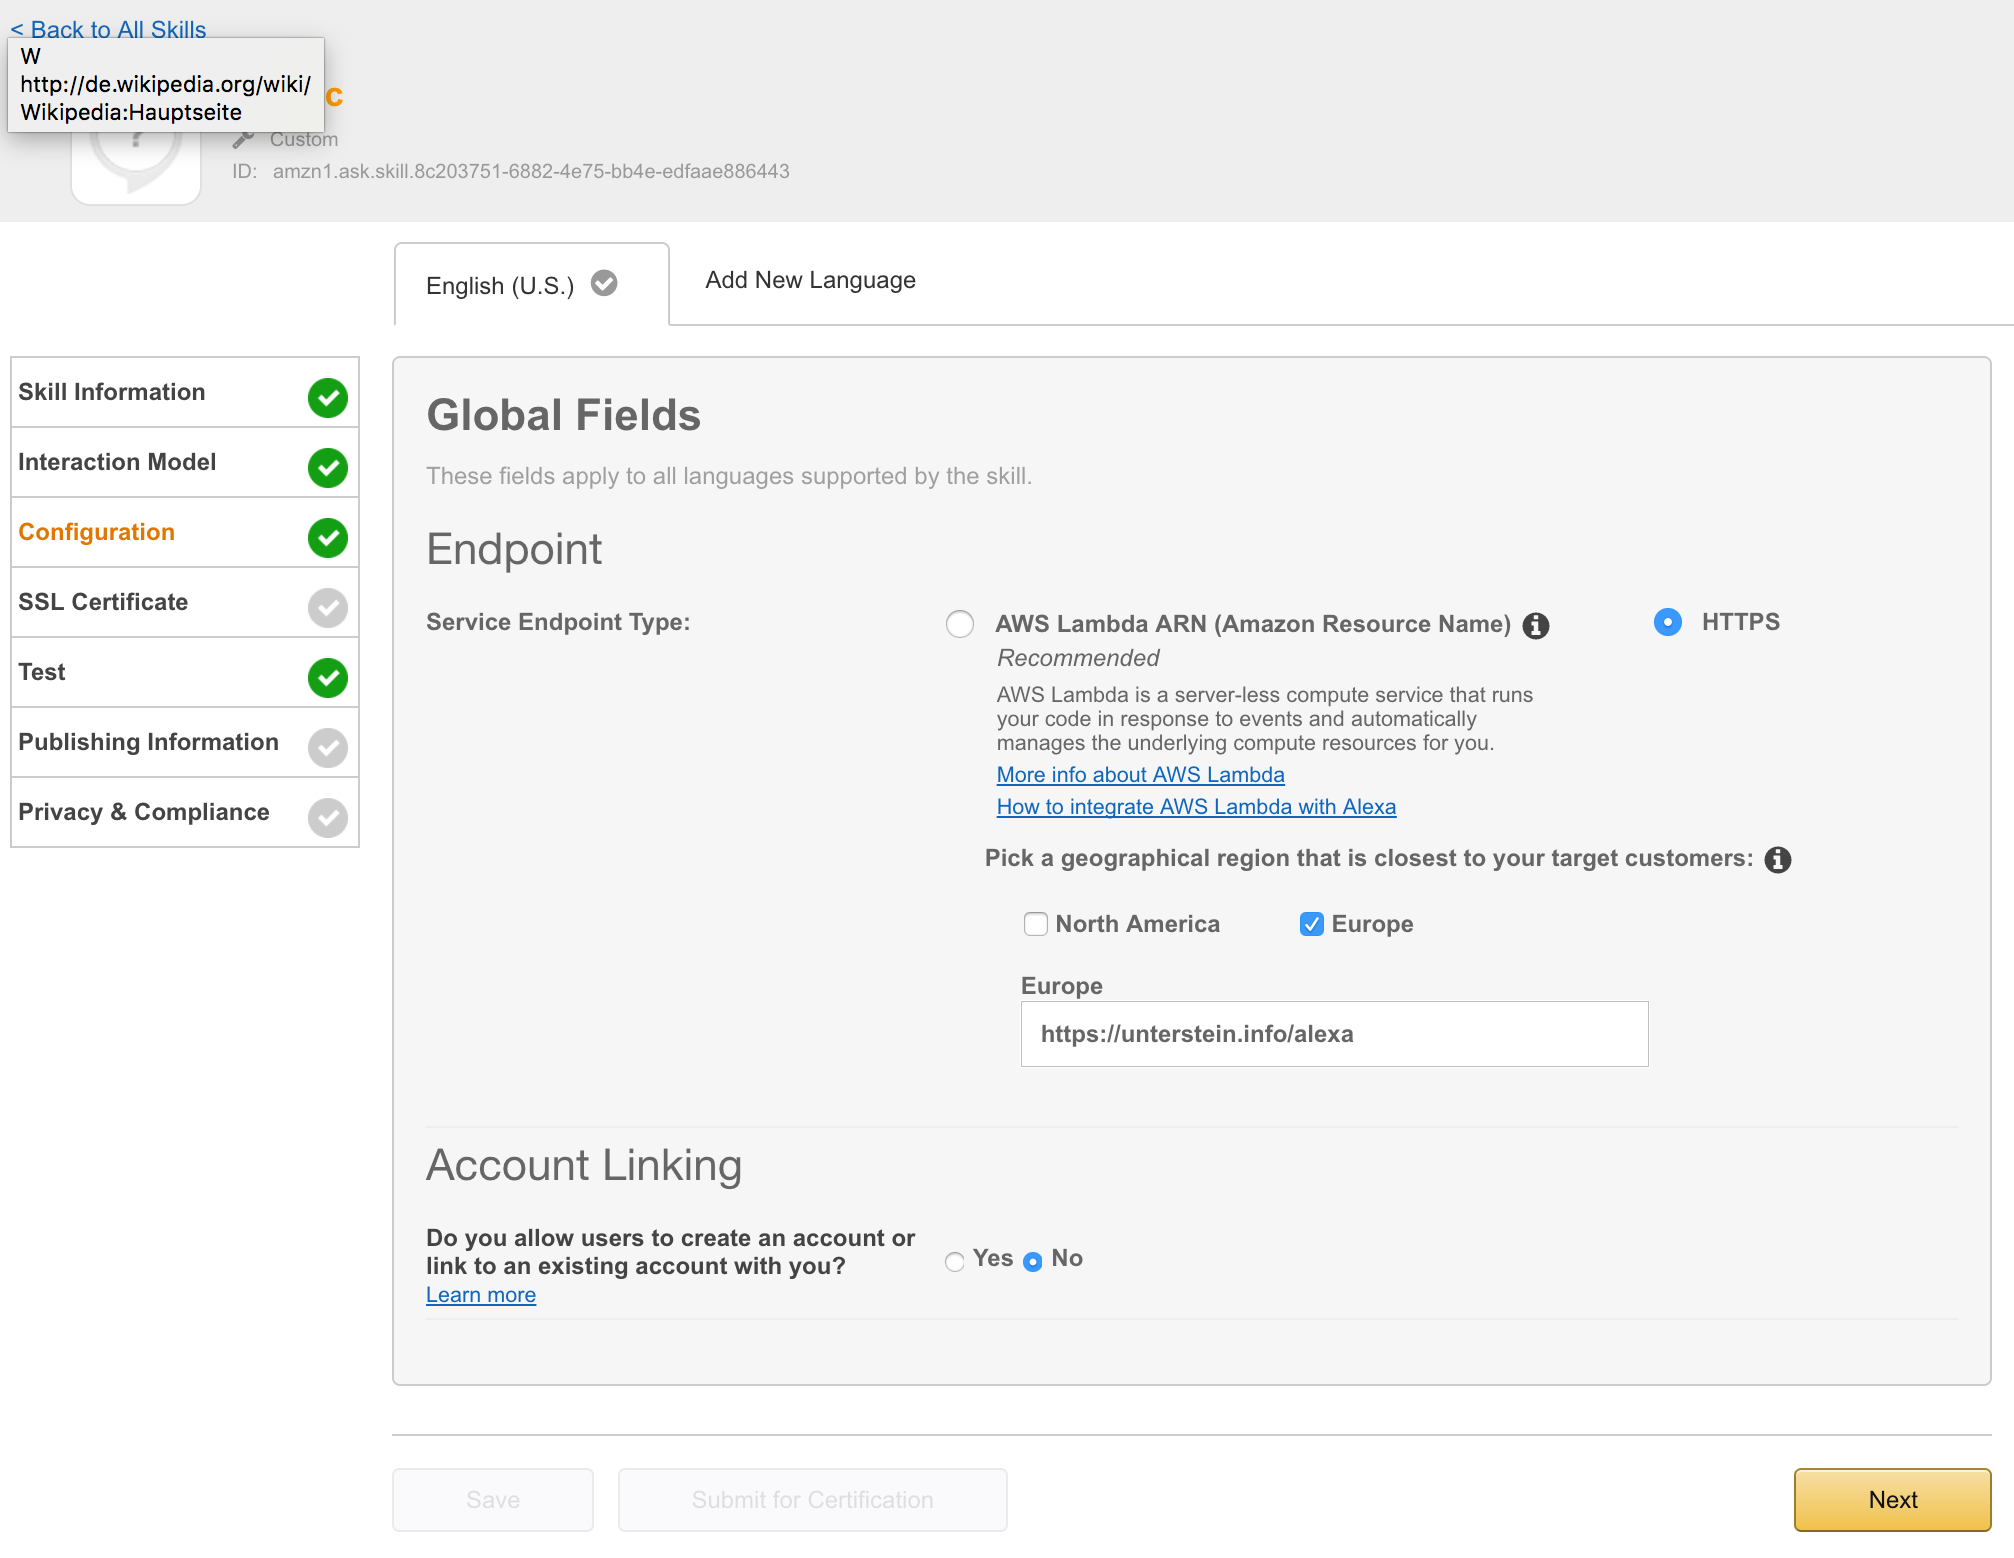This screenshot has width=2014, height=1558.
Task: Choose Yes for account linking
Action: click(955, 1261)
